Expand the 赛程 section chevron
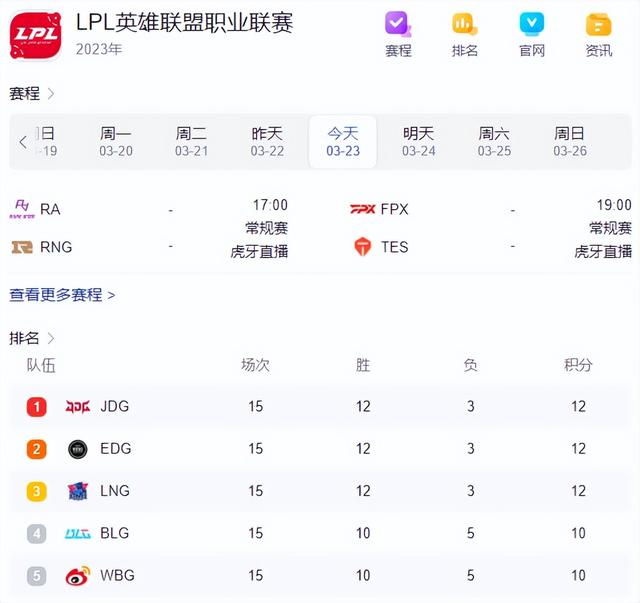 (x=51, y=93)
